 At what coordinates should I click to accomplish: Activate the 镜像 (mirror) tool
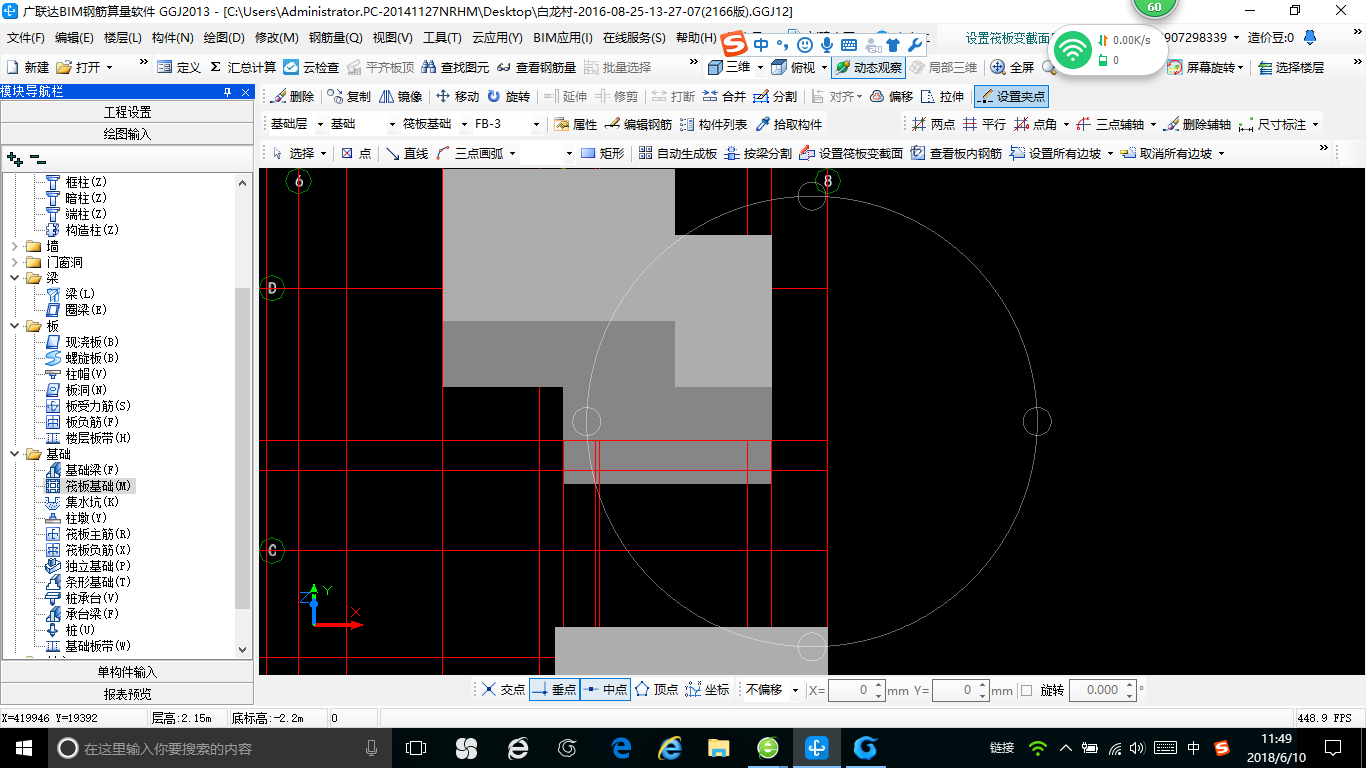pos(401,97)
